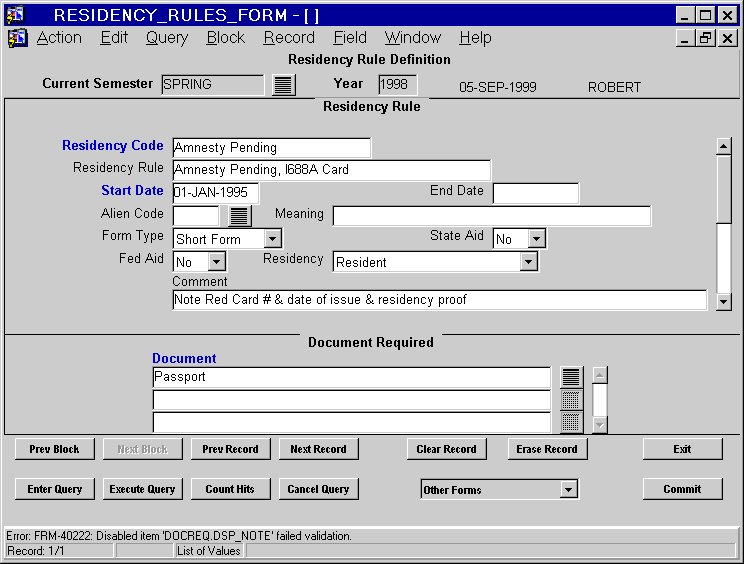744x564 pixels.
Task: Click Residency Rule scrollbar thumb
Action: [724, 188]
